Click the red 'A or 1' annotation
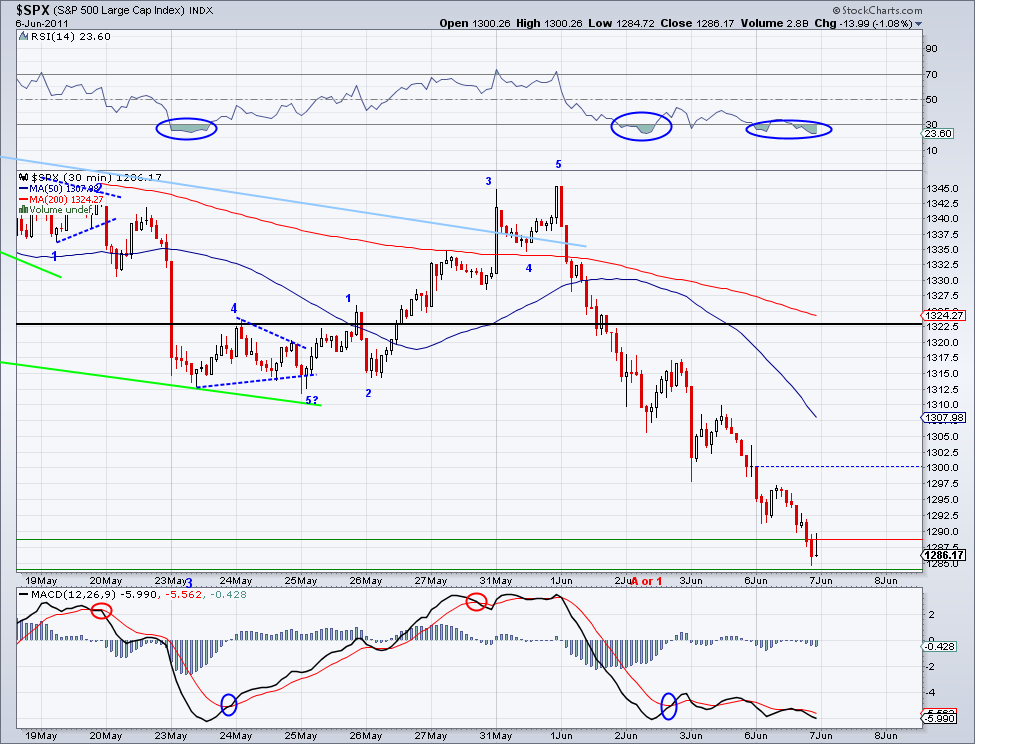 pos(647,581)
